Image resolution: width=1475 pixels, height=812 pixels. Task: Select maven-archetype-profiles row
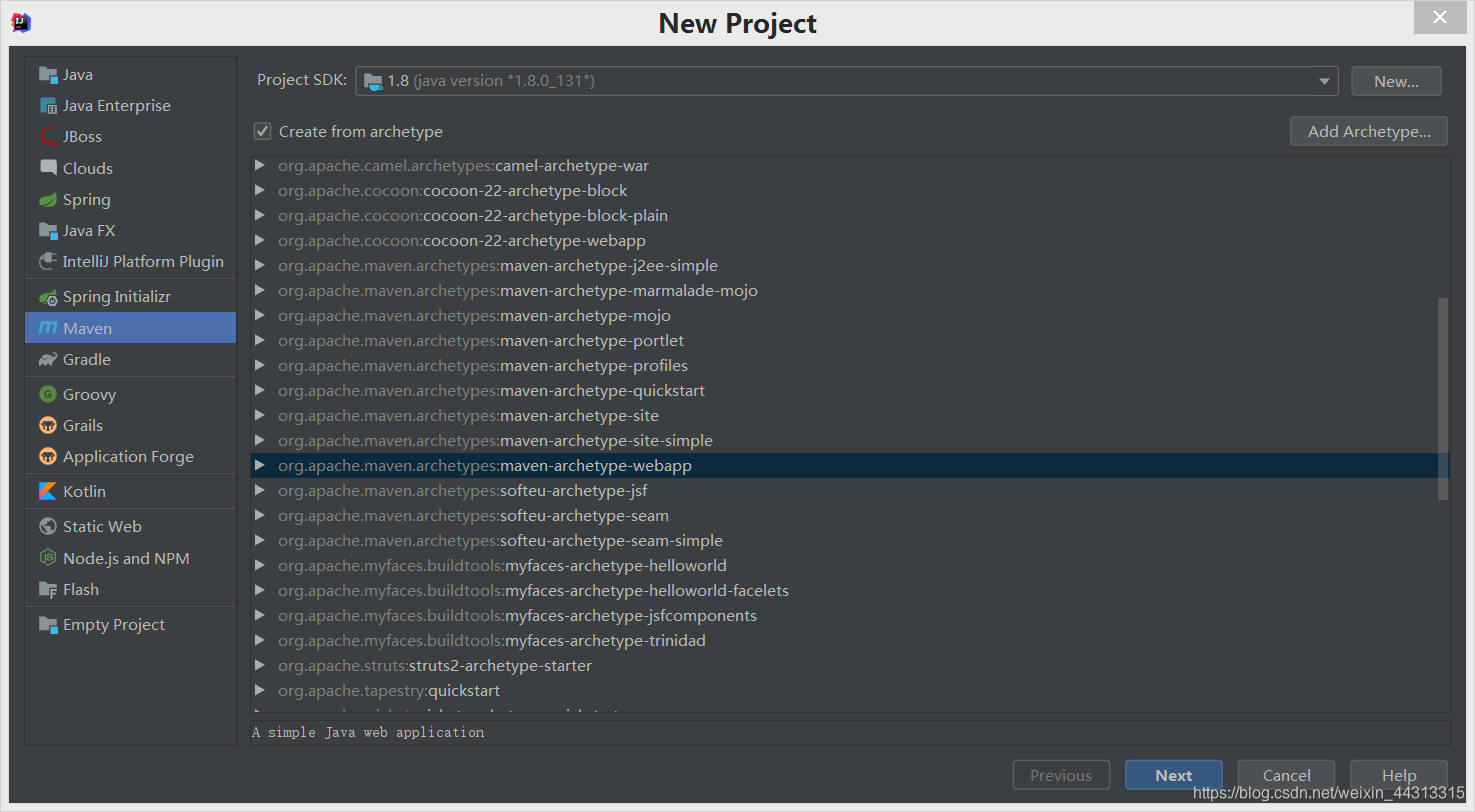click(850, 365)
